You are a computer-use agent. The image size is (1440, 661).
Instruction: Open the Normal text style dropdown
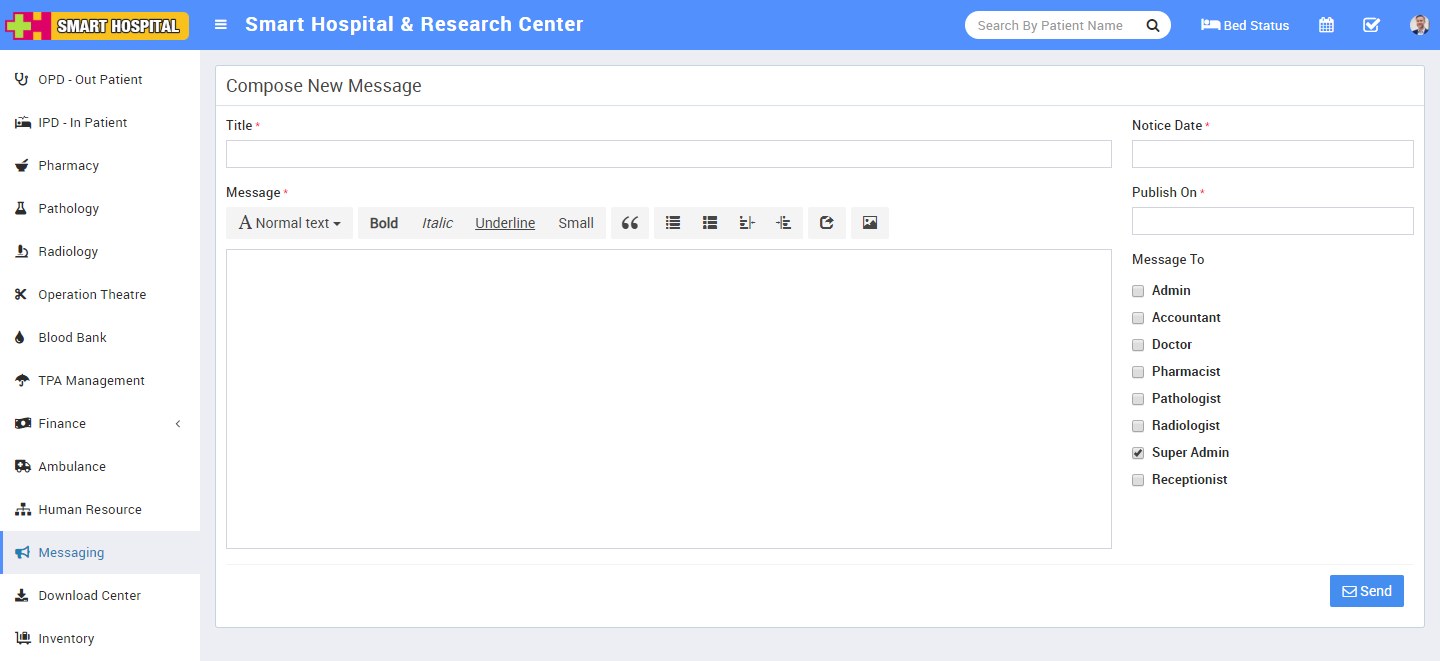point(289,223)
